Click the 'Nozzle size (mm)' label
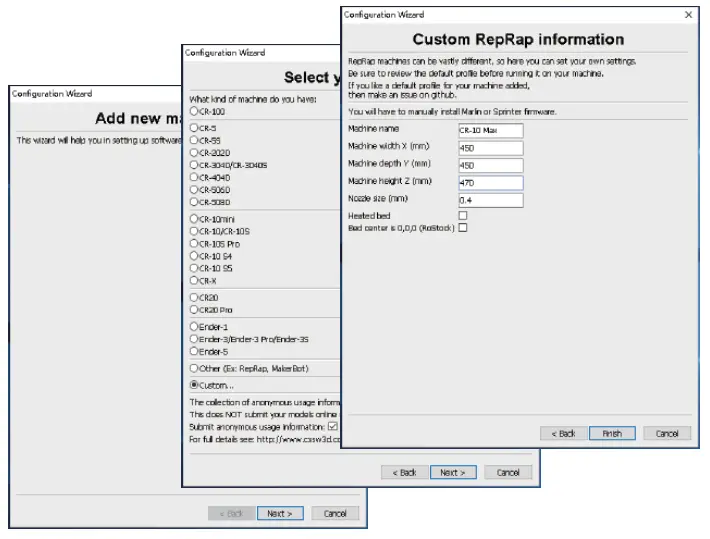Screen dimensions: 710x539 [378, 198]
